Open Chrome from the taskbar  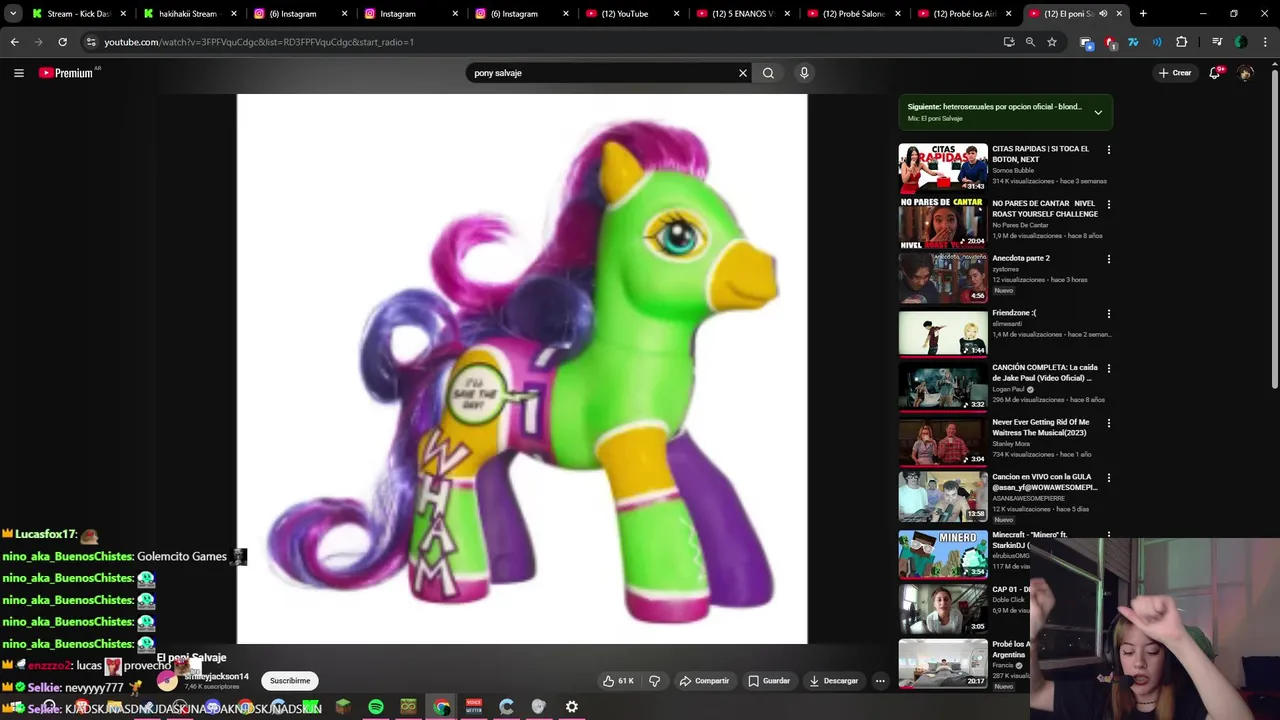(441, 707)
